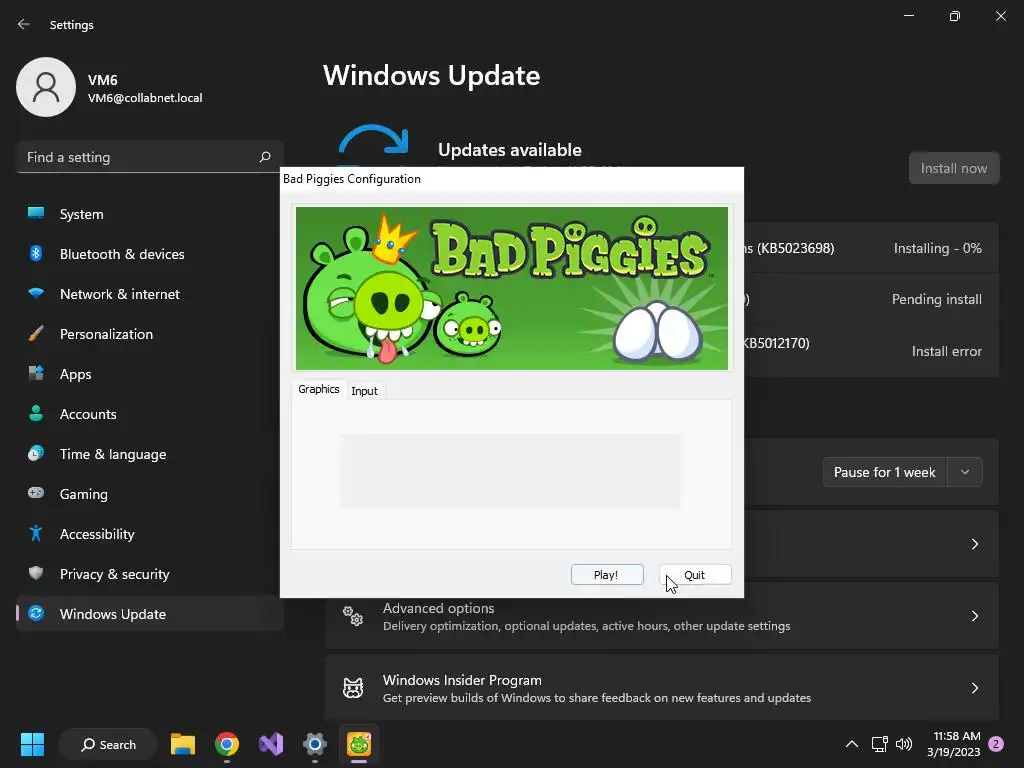Select Windows Update in sidebar
This screenshot has height=768, width=1024.
pos(150,614)
